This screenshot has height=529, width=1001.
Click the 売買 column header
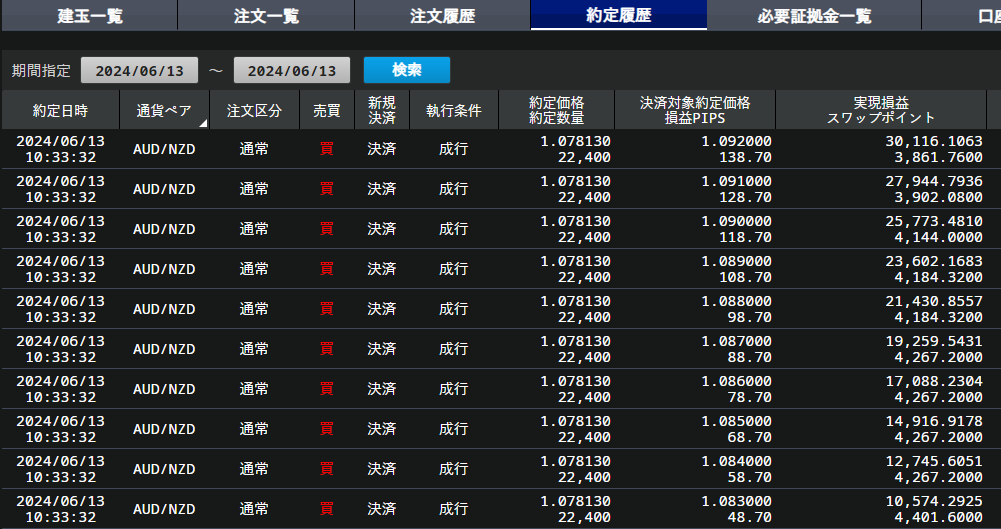pos(327,110)
